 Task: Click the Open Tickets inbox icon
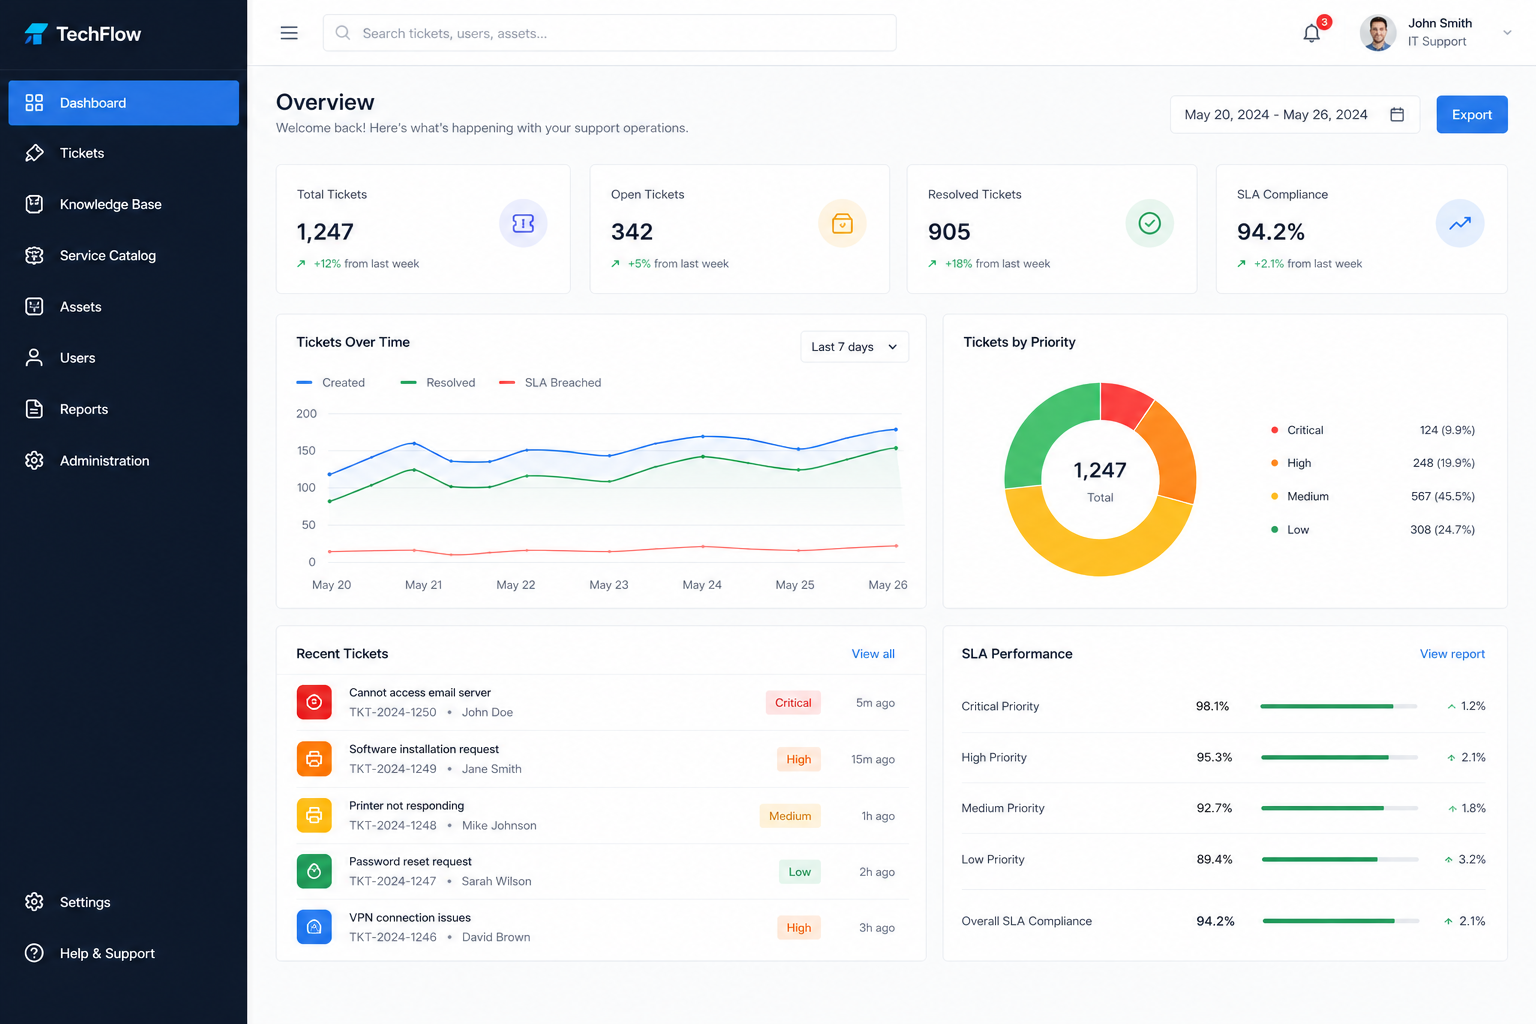coord(842,223)
